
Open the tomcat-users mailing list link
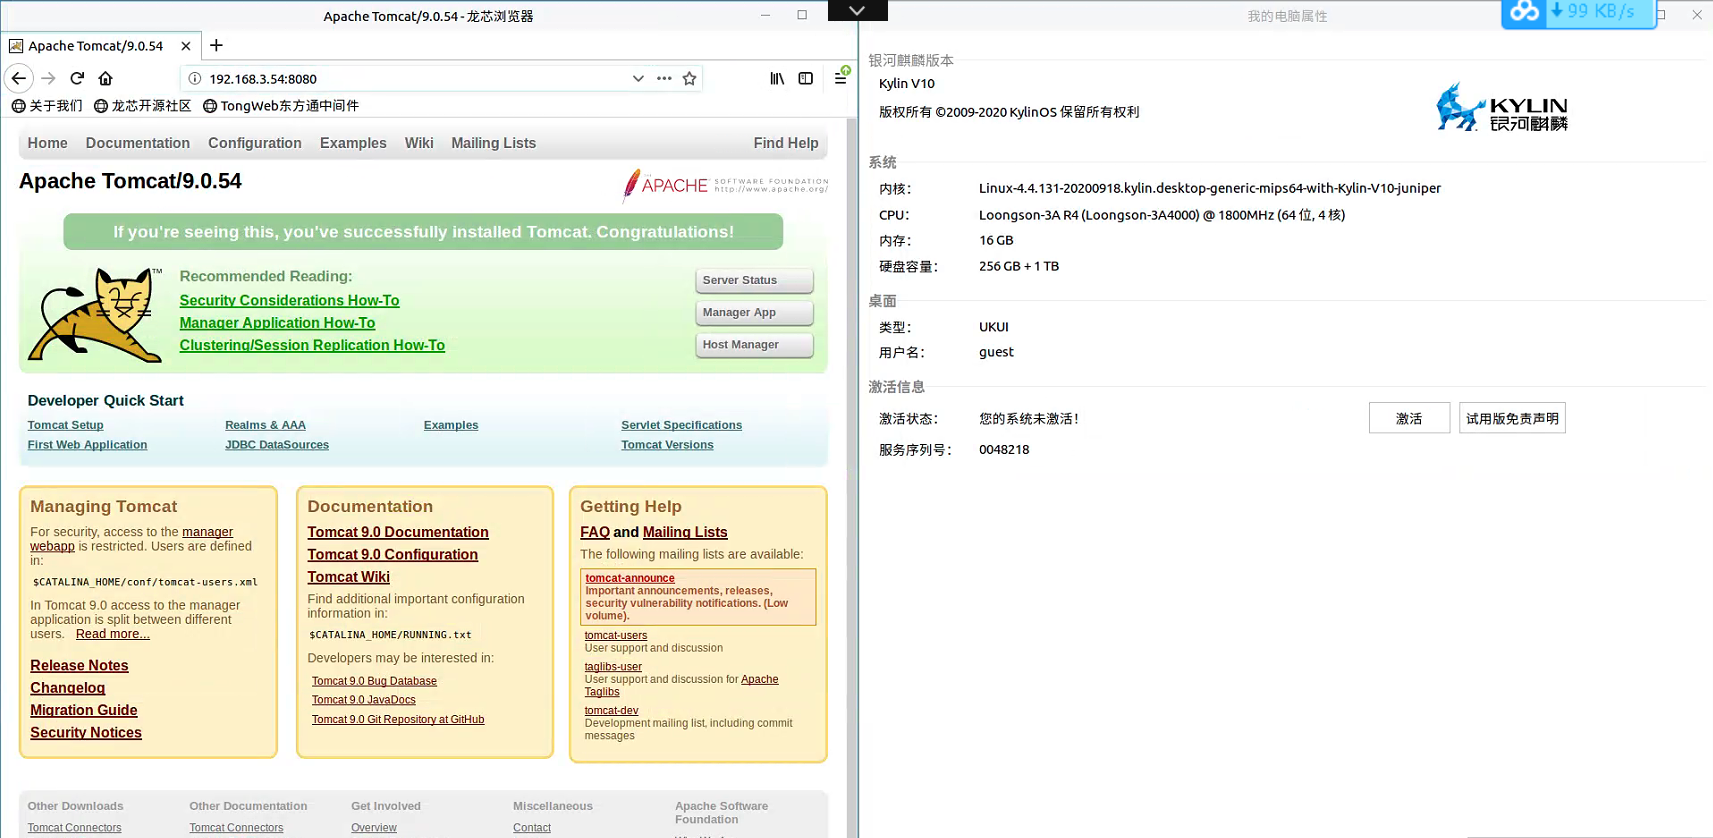click(x=616, y=635)
